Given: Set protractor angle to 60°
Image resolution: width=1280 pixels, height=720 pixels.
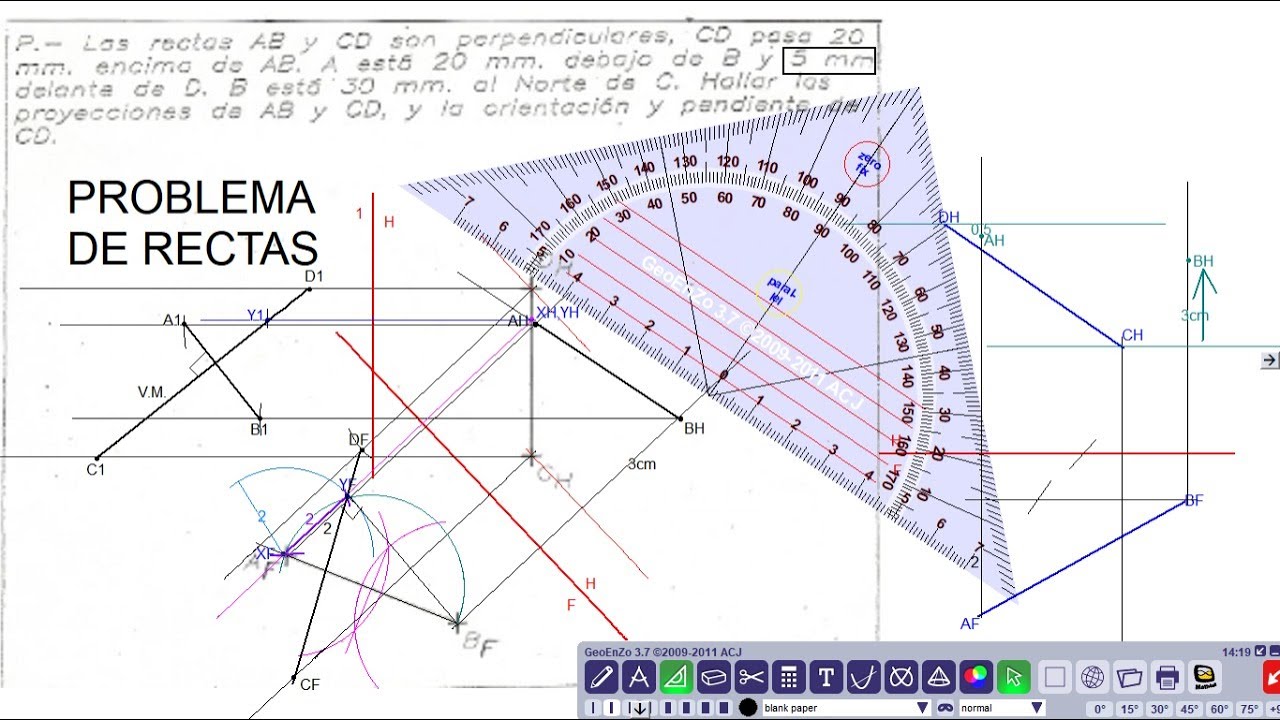Looking at the screenshot, I should pyautogui.click(x=1220, y=709).
